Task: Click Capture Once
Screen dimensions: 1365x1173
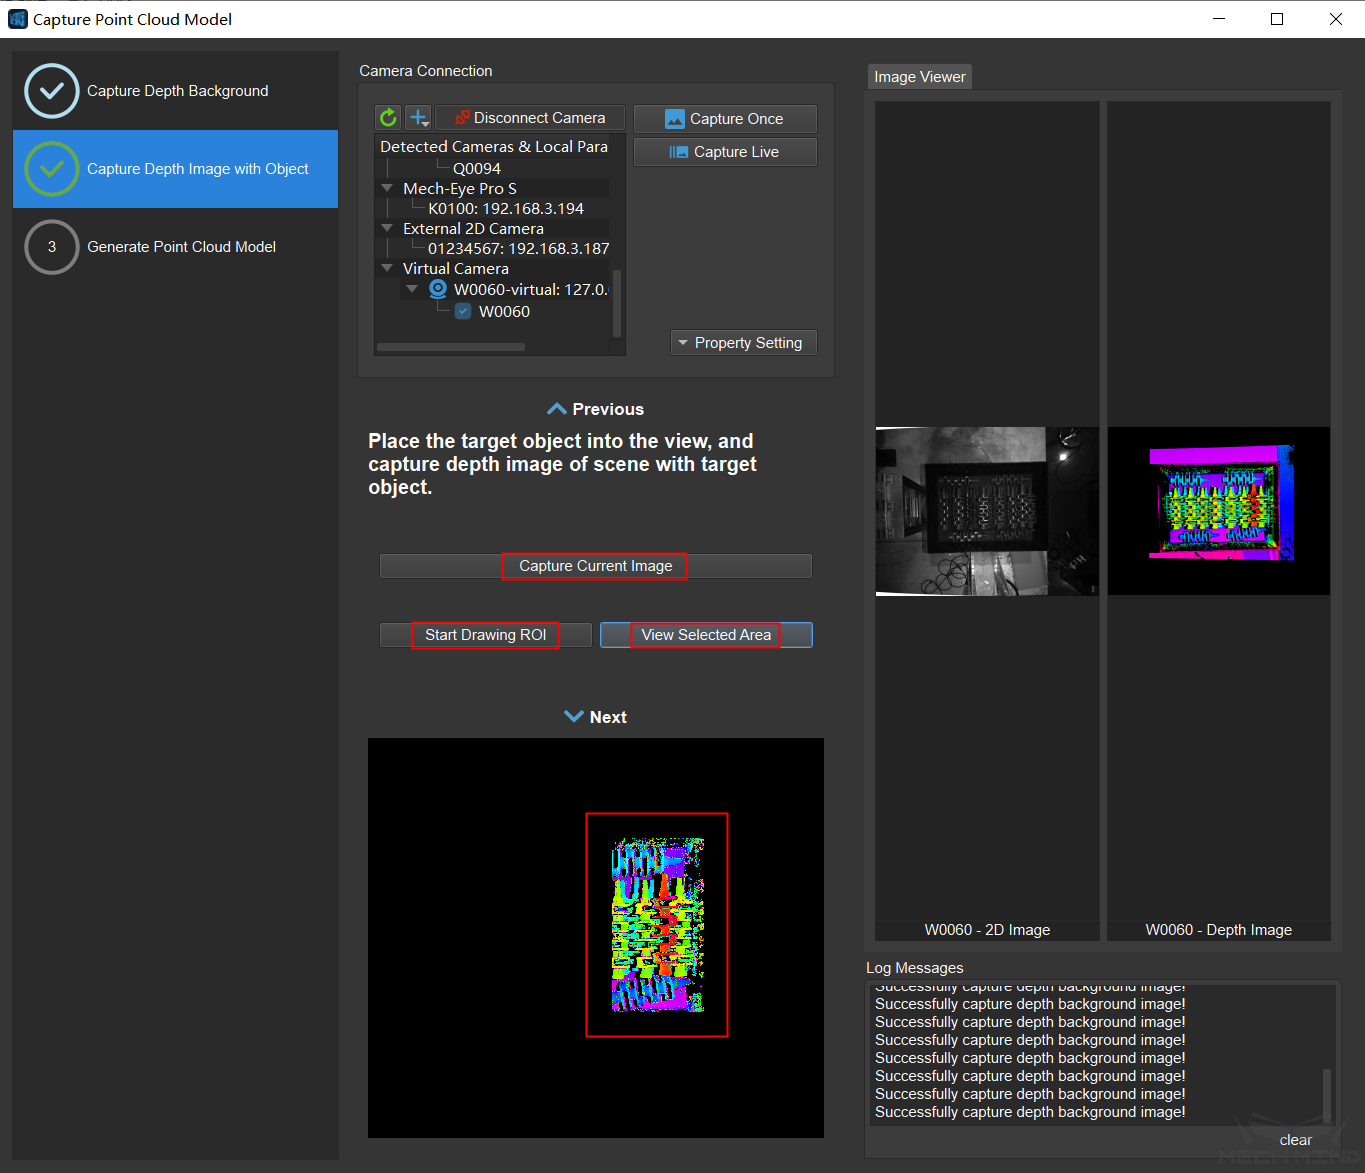Action: coord(725,119)
